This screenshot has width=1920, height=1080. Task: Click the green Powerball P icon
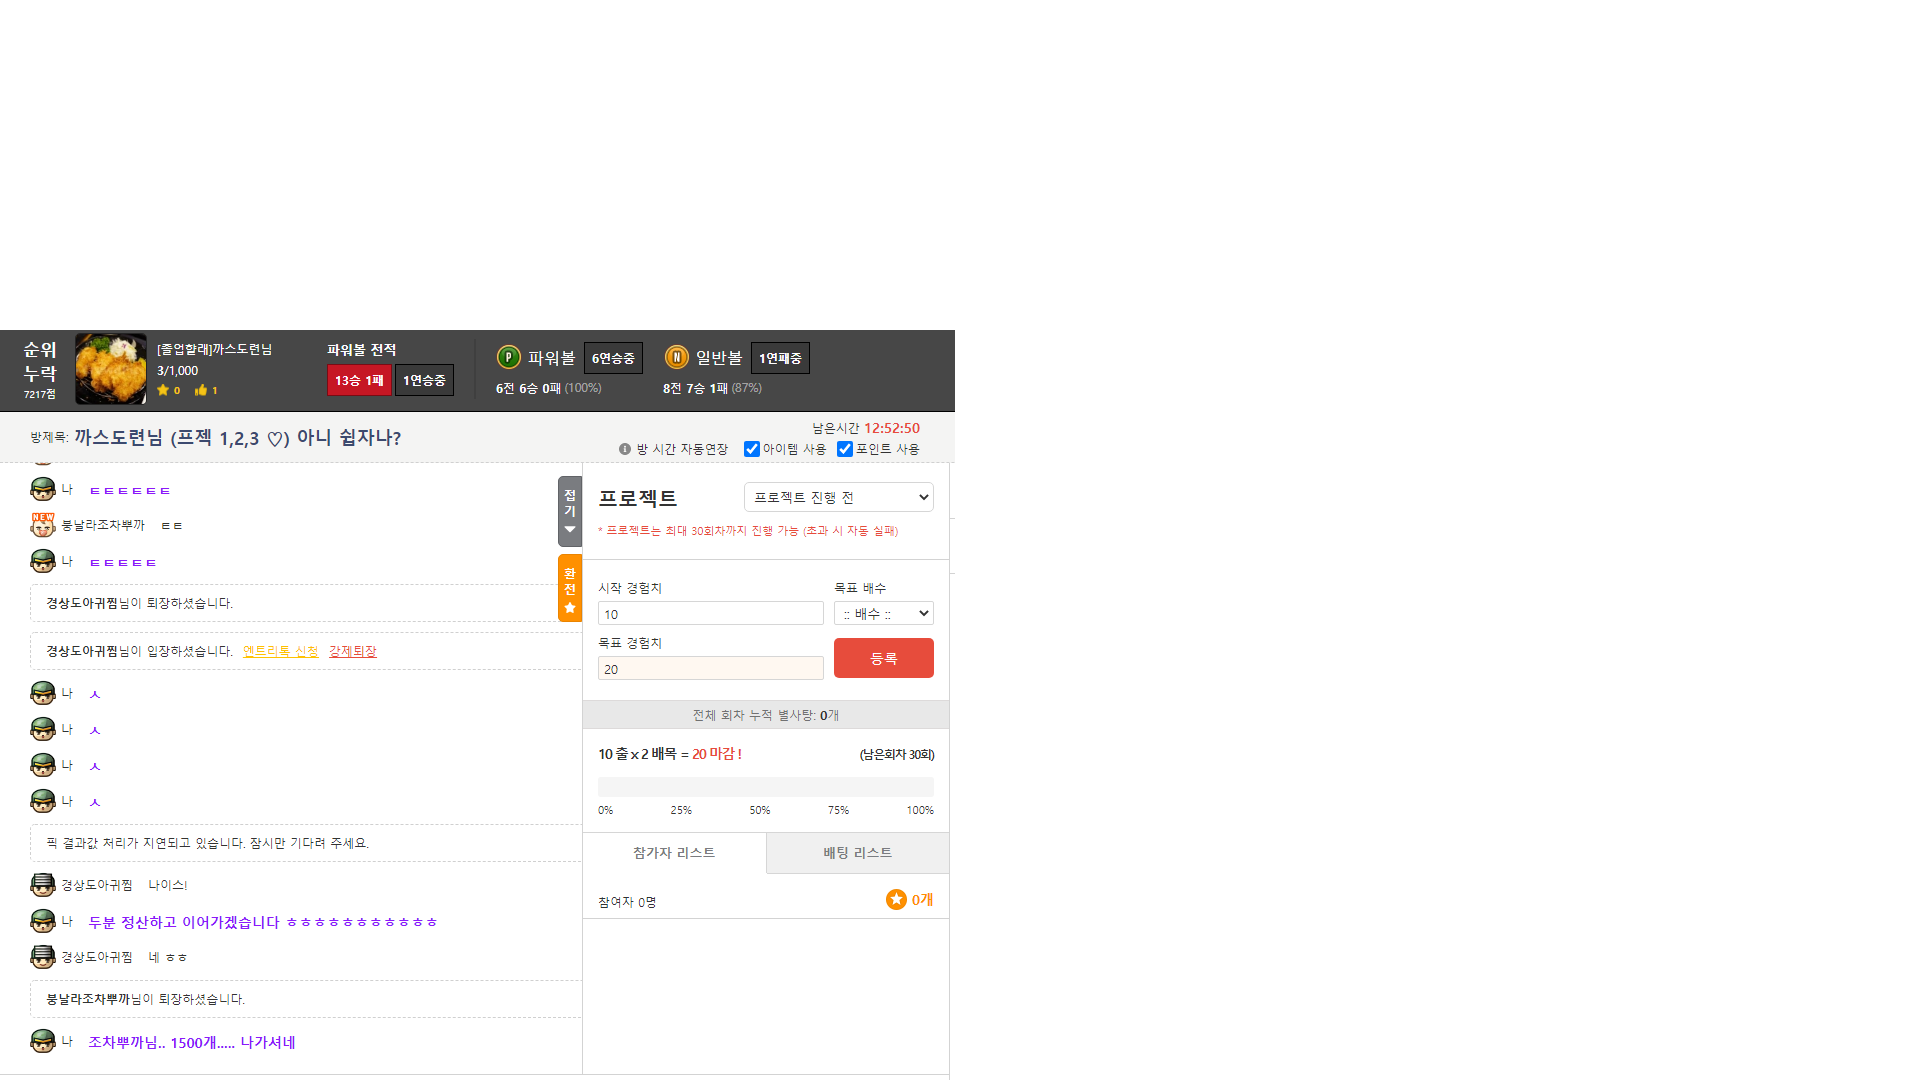tap(508, 357)
